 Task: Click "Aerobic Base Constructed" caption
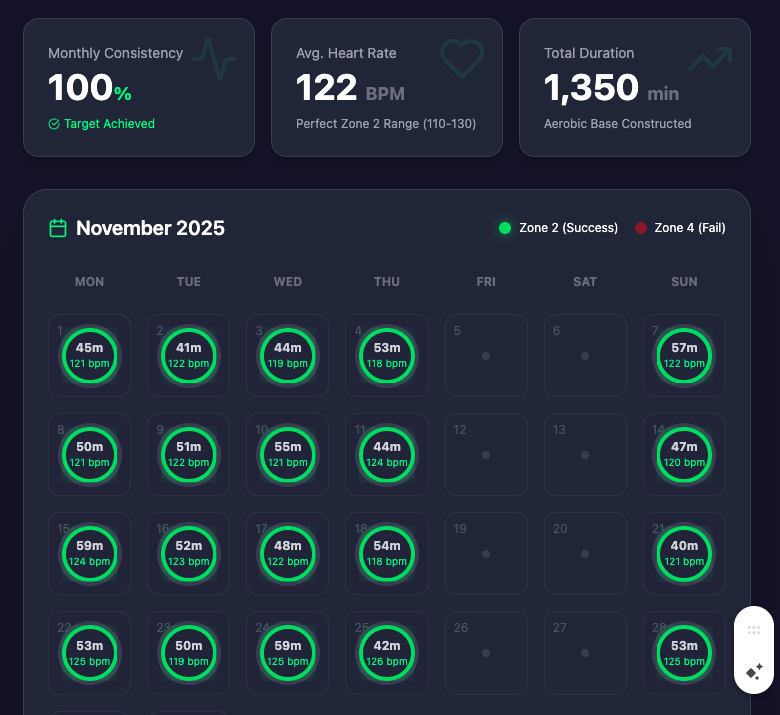[x=618, y=124]
